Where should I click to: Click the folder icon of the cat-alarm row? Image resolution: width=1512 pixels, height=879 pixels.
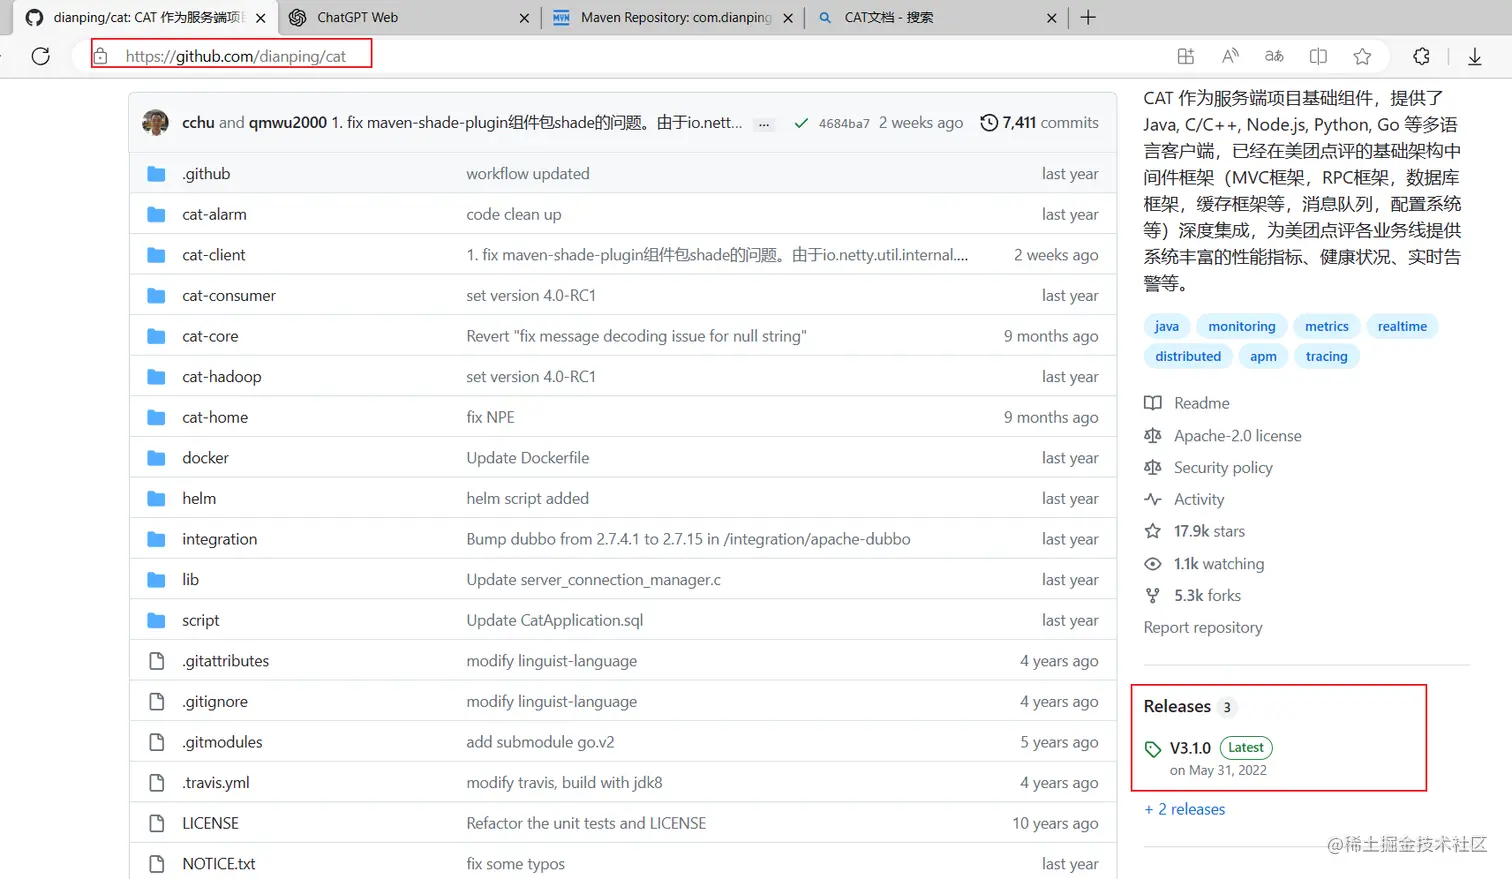coord(156,214)
